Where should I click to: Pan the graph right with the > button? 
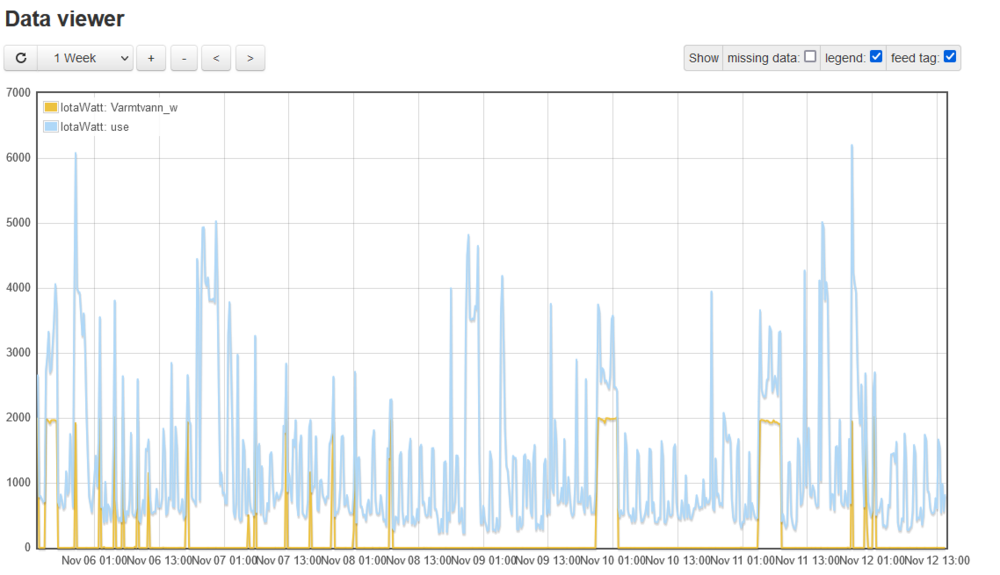click(249, 58)
